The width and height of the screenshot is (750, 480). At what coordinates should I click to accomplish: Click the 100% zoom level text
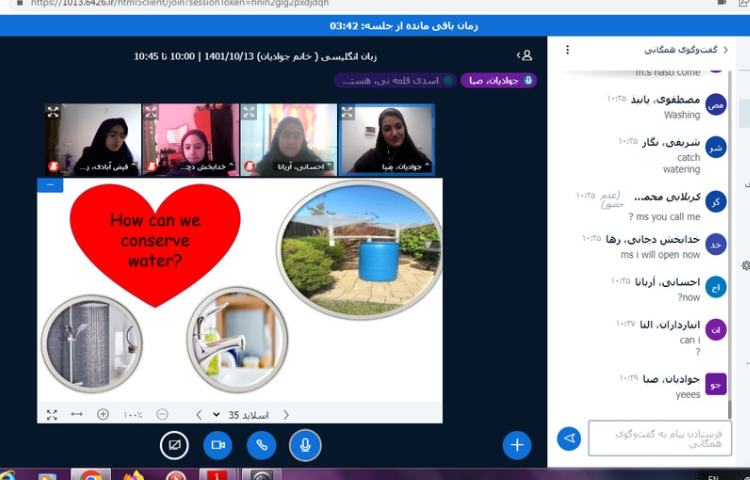click(133, 415)
